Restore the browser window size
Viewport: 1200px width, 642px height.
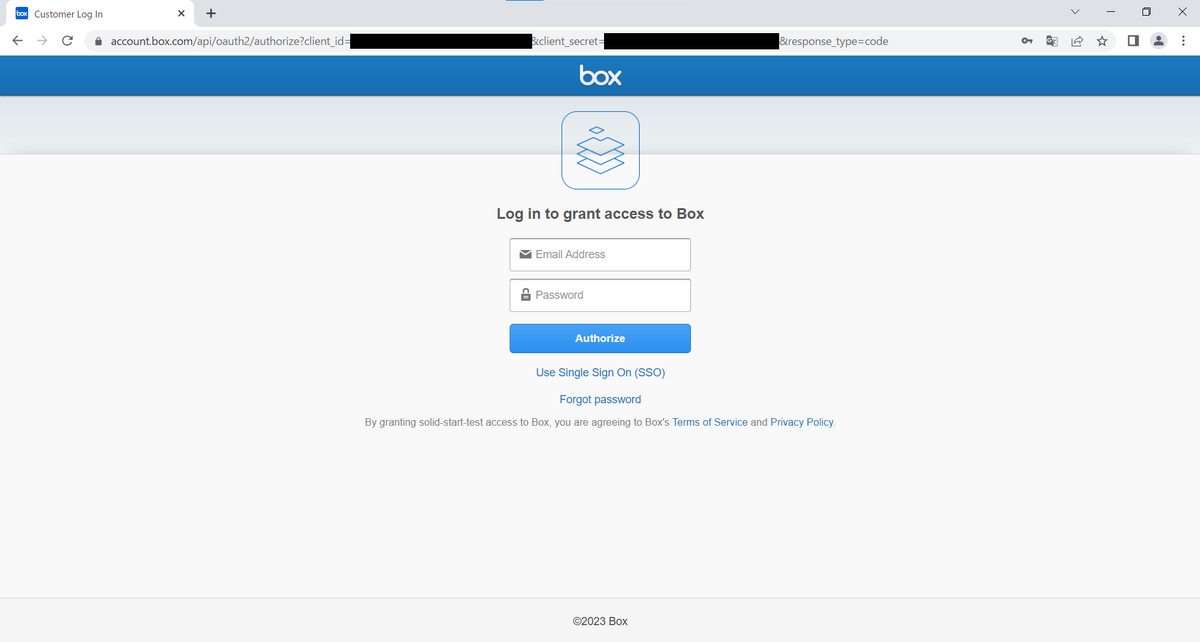(1145, 13)
